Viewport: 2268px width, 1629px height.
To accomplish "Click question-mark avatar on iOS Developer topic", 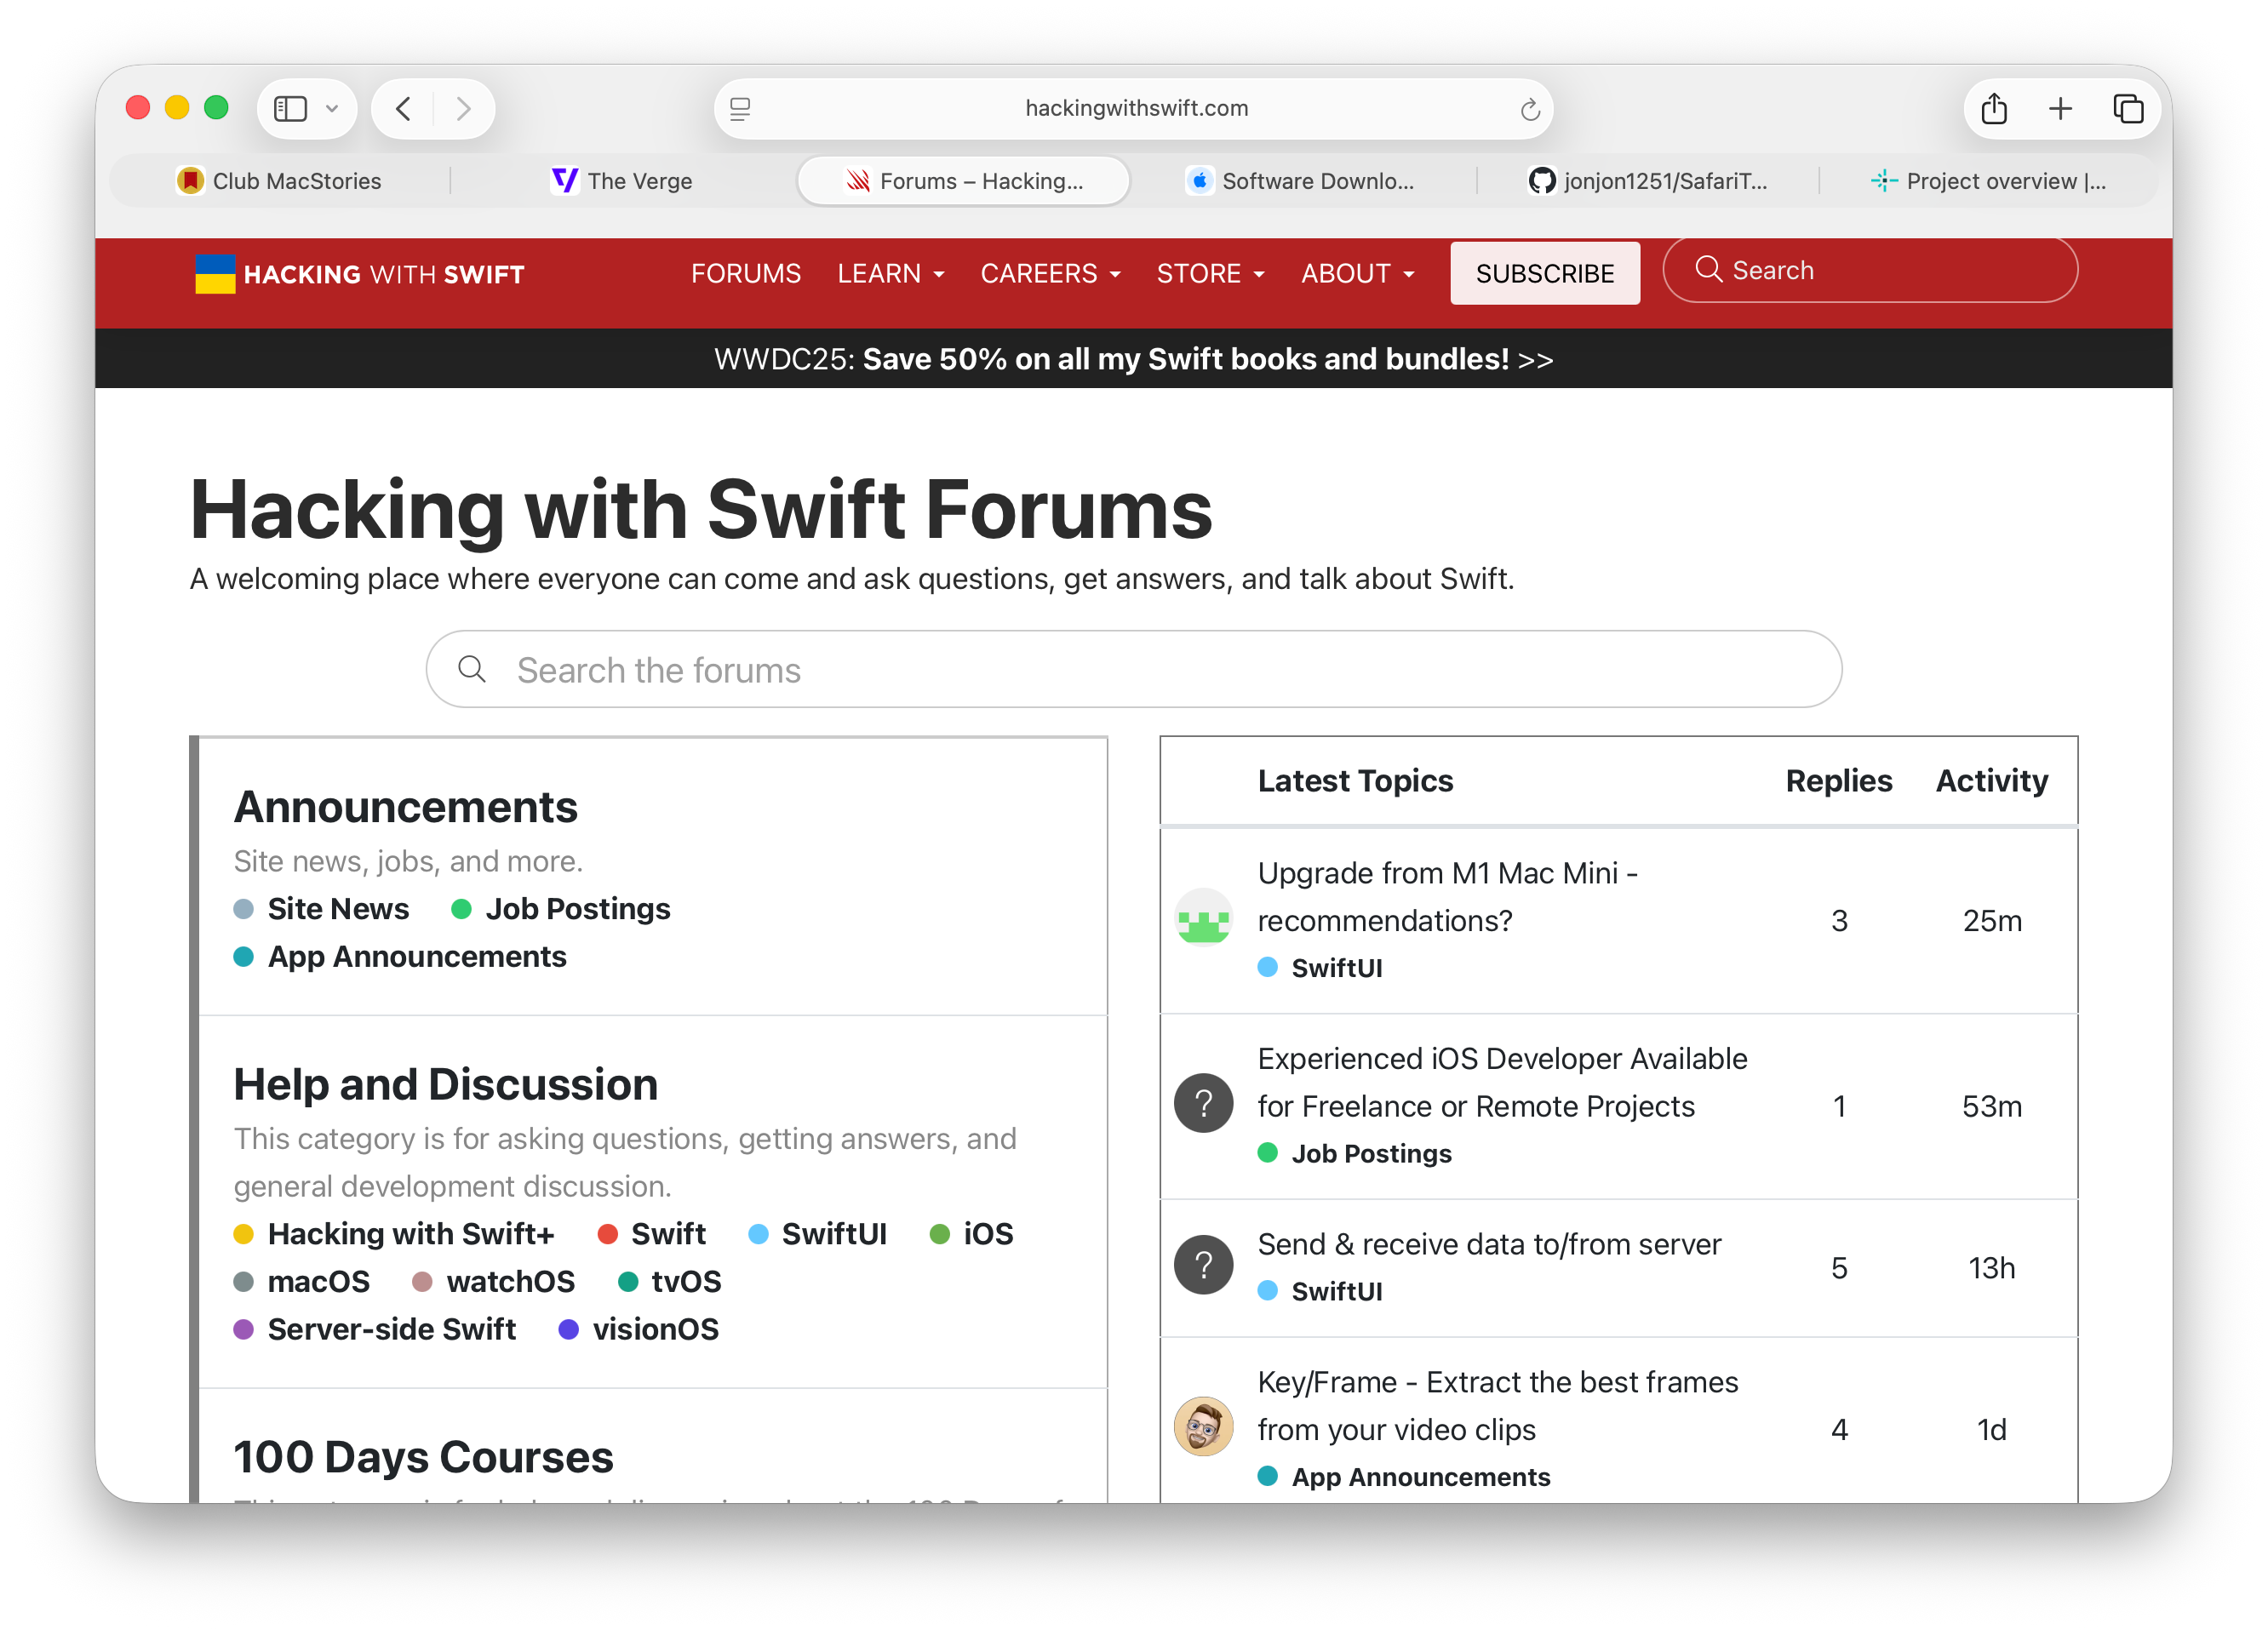I will (x=1203, y=1104).
